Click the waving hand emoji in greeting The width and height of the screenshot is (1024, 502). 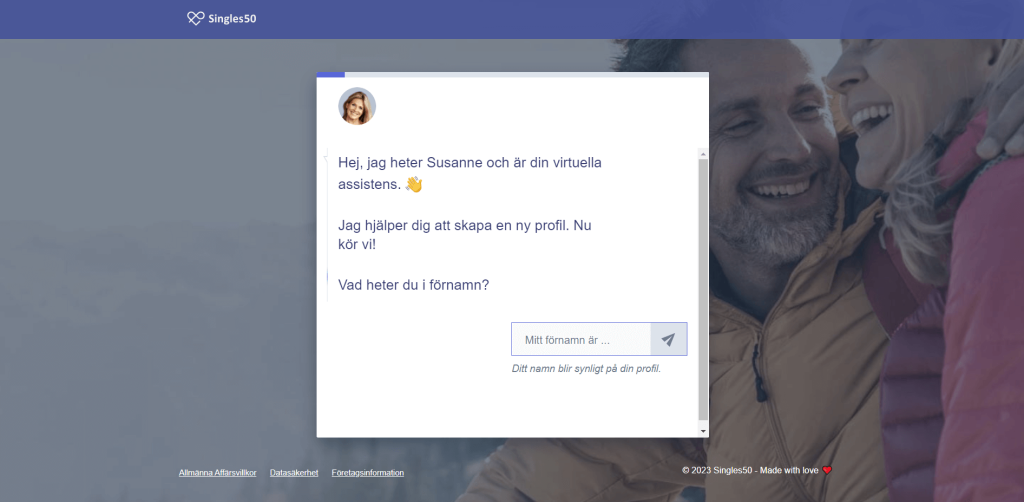(x=414, y=185)
